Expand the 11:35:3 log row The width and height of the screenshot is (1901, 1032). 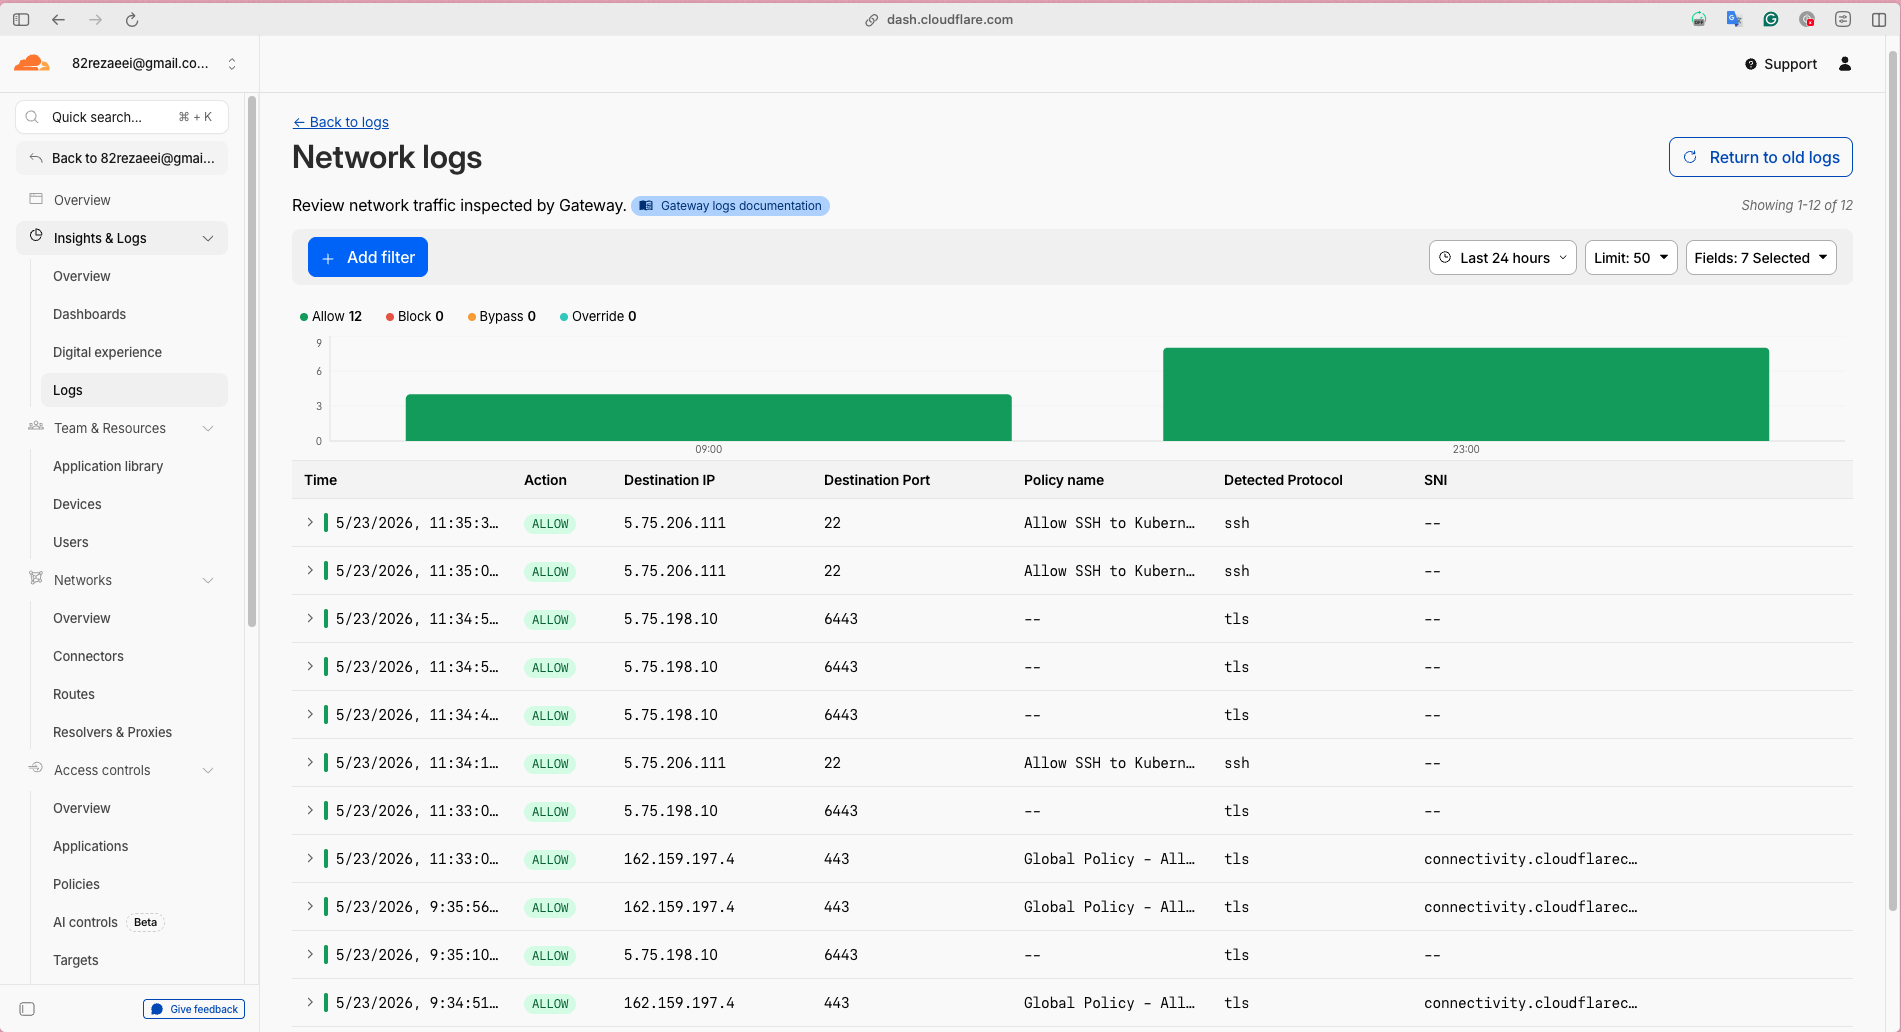coord(310,522)
